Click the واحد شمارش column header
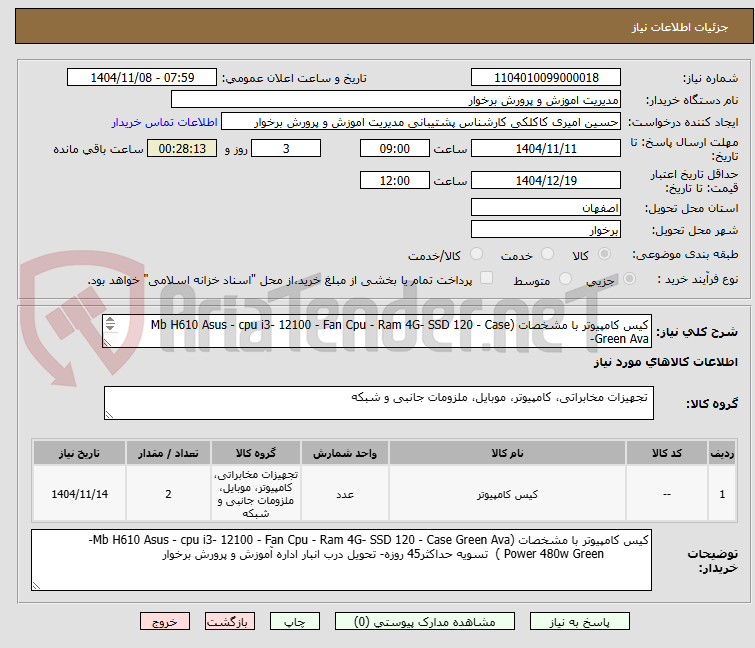Image resolution: width=755 pixels, height=648 pixels. (345, 453)
